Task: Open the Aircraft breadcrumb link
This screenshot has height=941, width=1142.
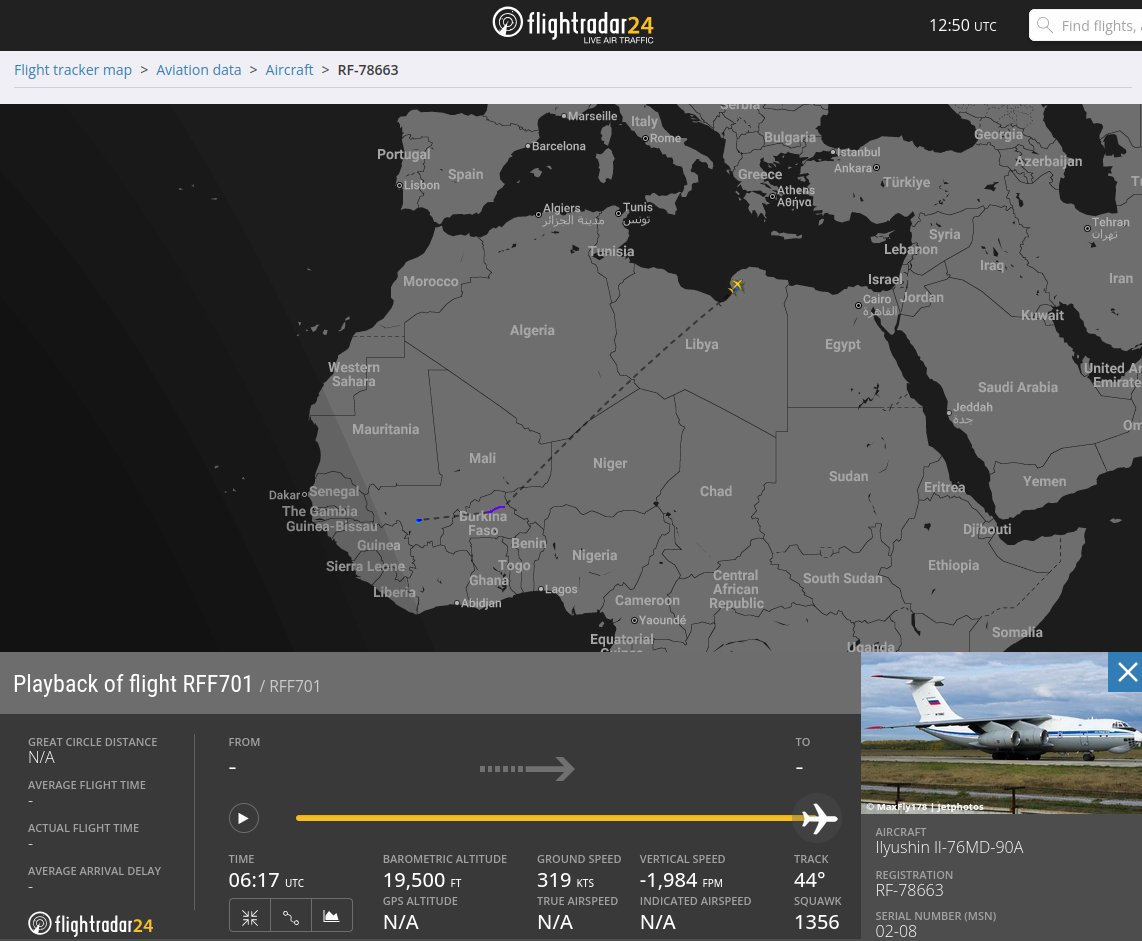Action: click(x=289, y=70)
